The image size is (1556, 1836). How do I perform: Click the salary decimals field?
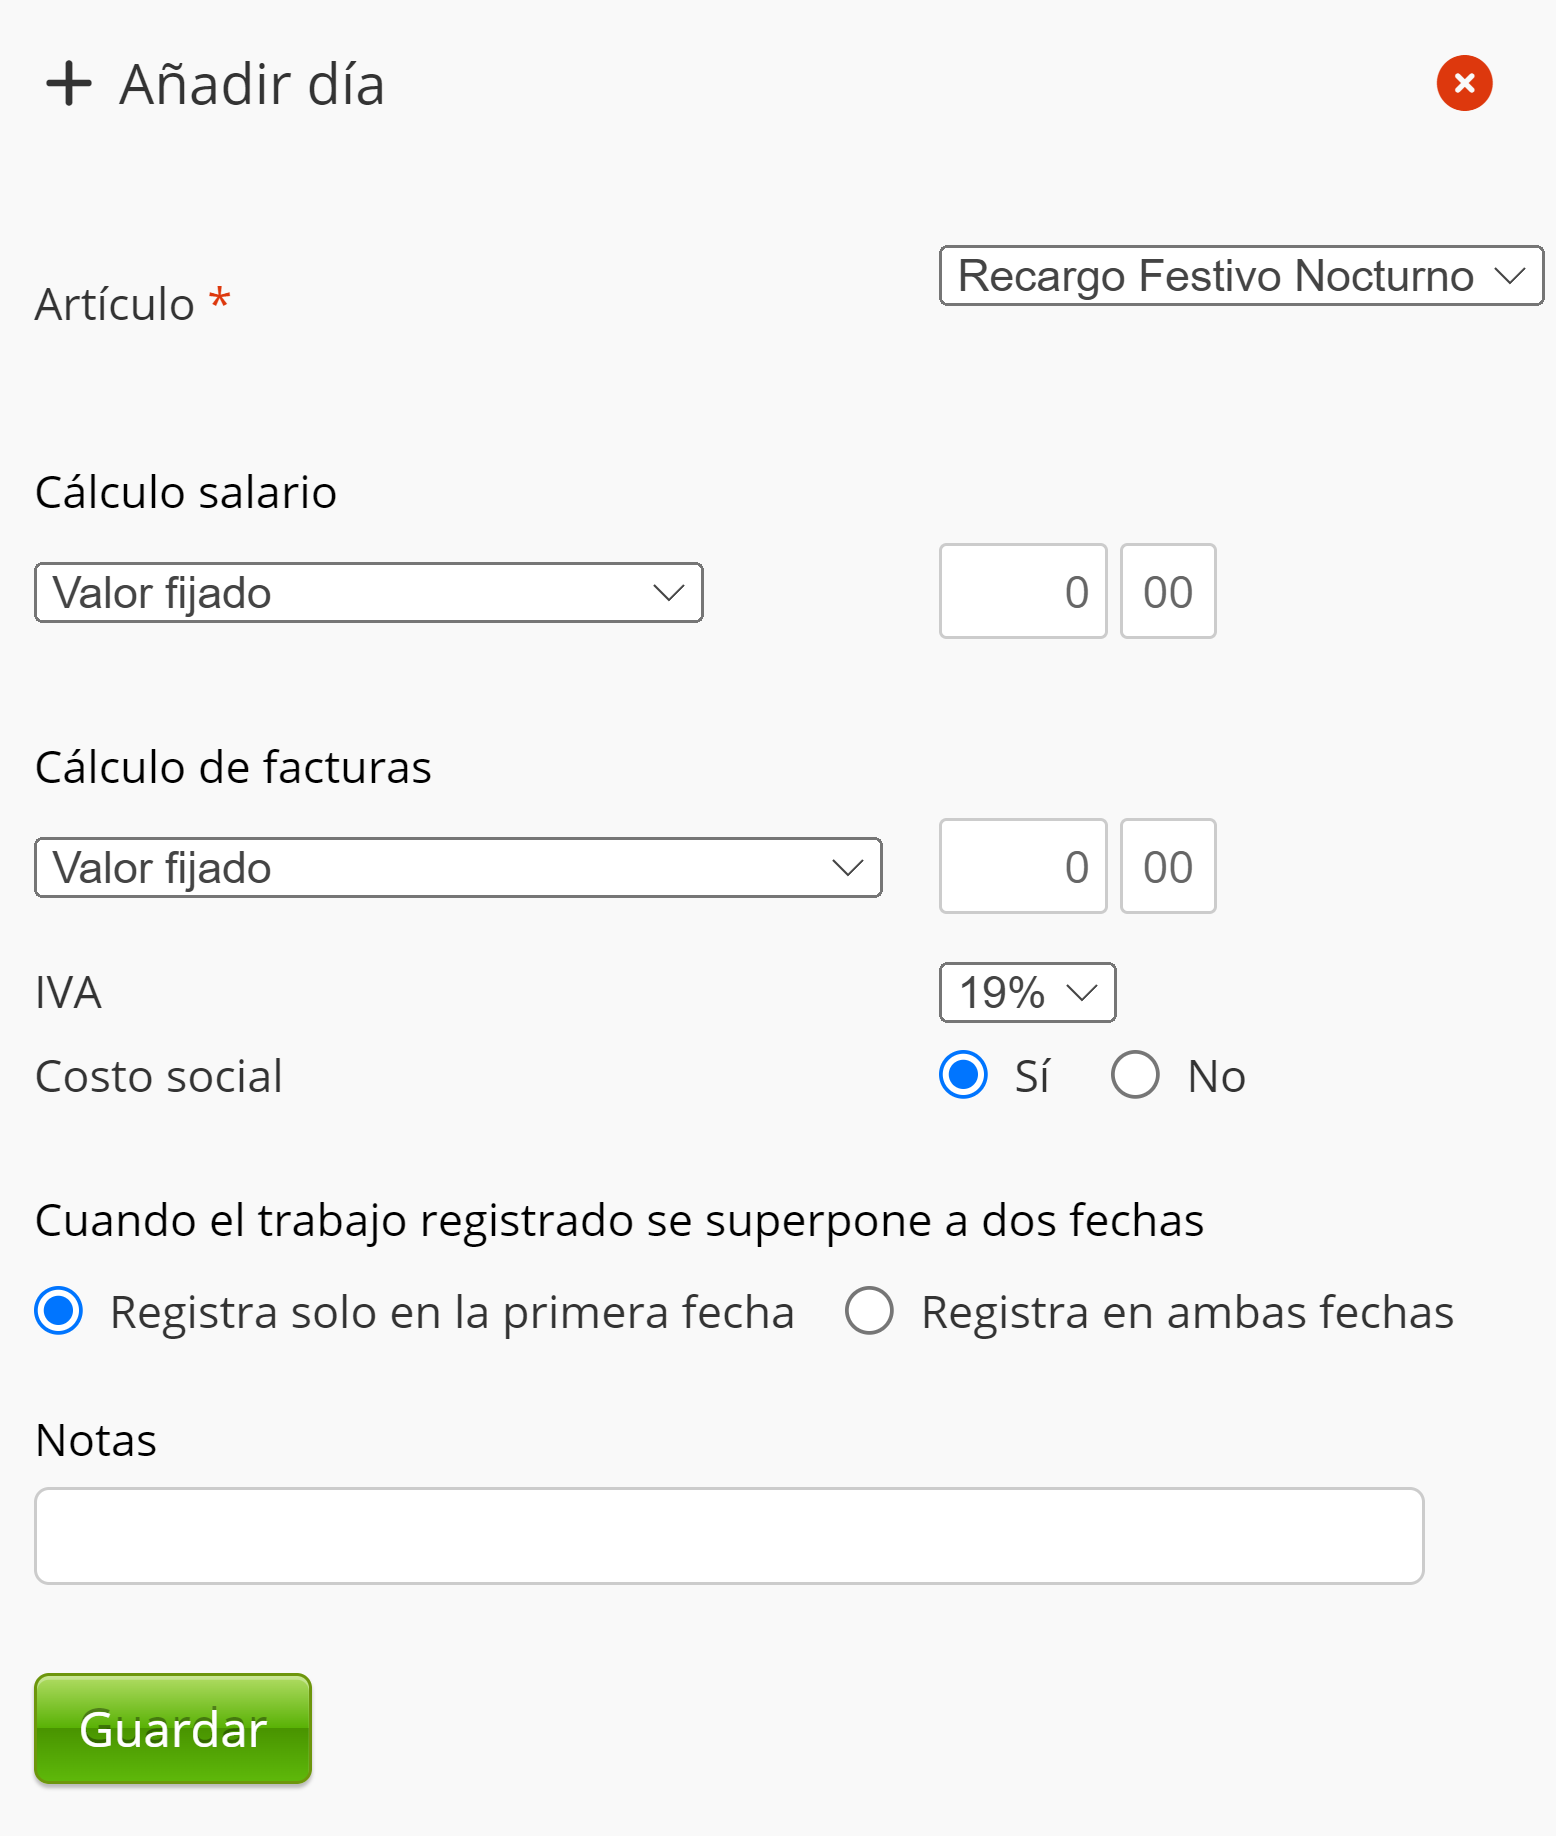(1168, 592)
